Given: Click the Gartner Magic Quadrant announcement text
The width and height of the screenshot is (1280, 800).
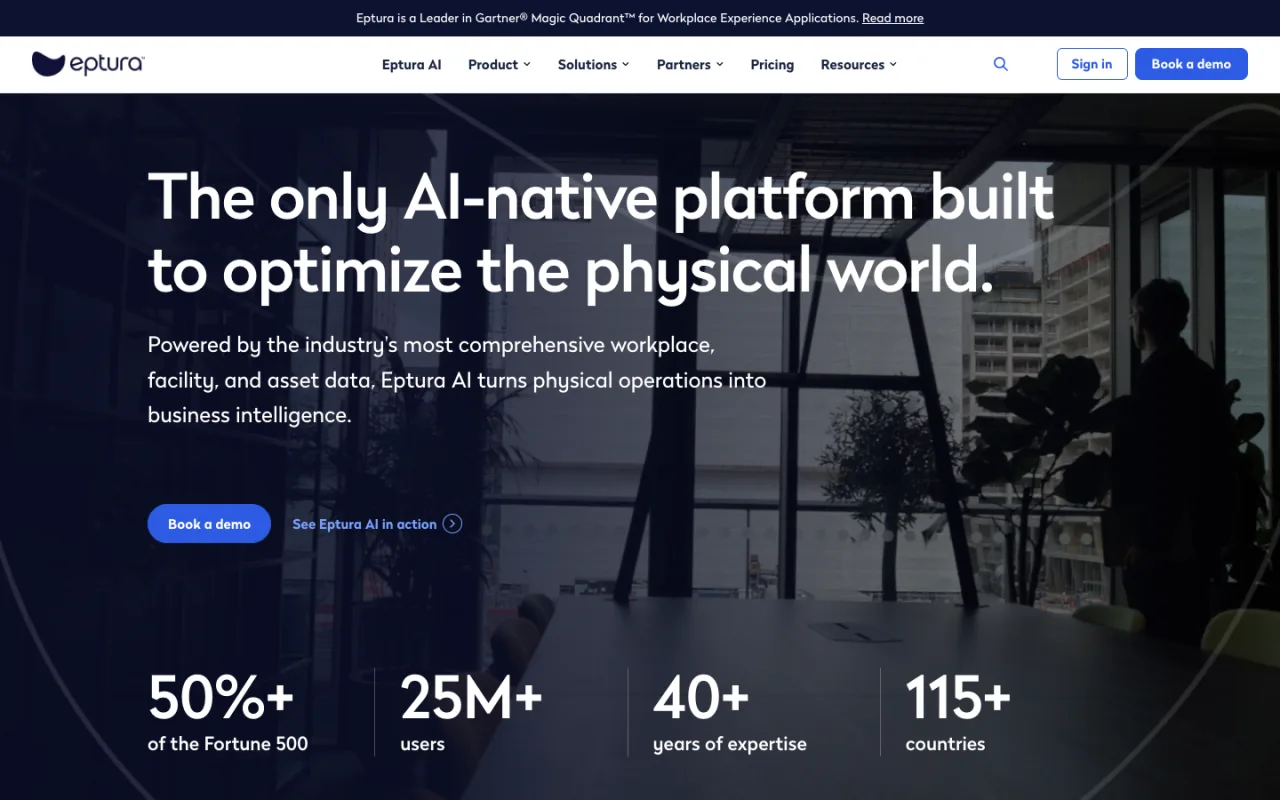Looking at the screenshot, I should tap(607, 18).
